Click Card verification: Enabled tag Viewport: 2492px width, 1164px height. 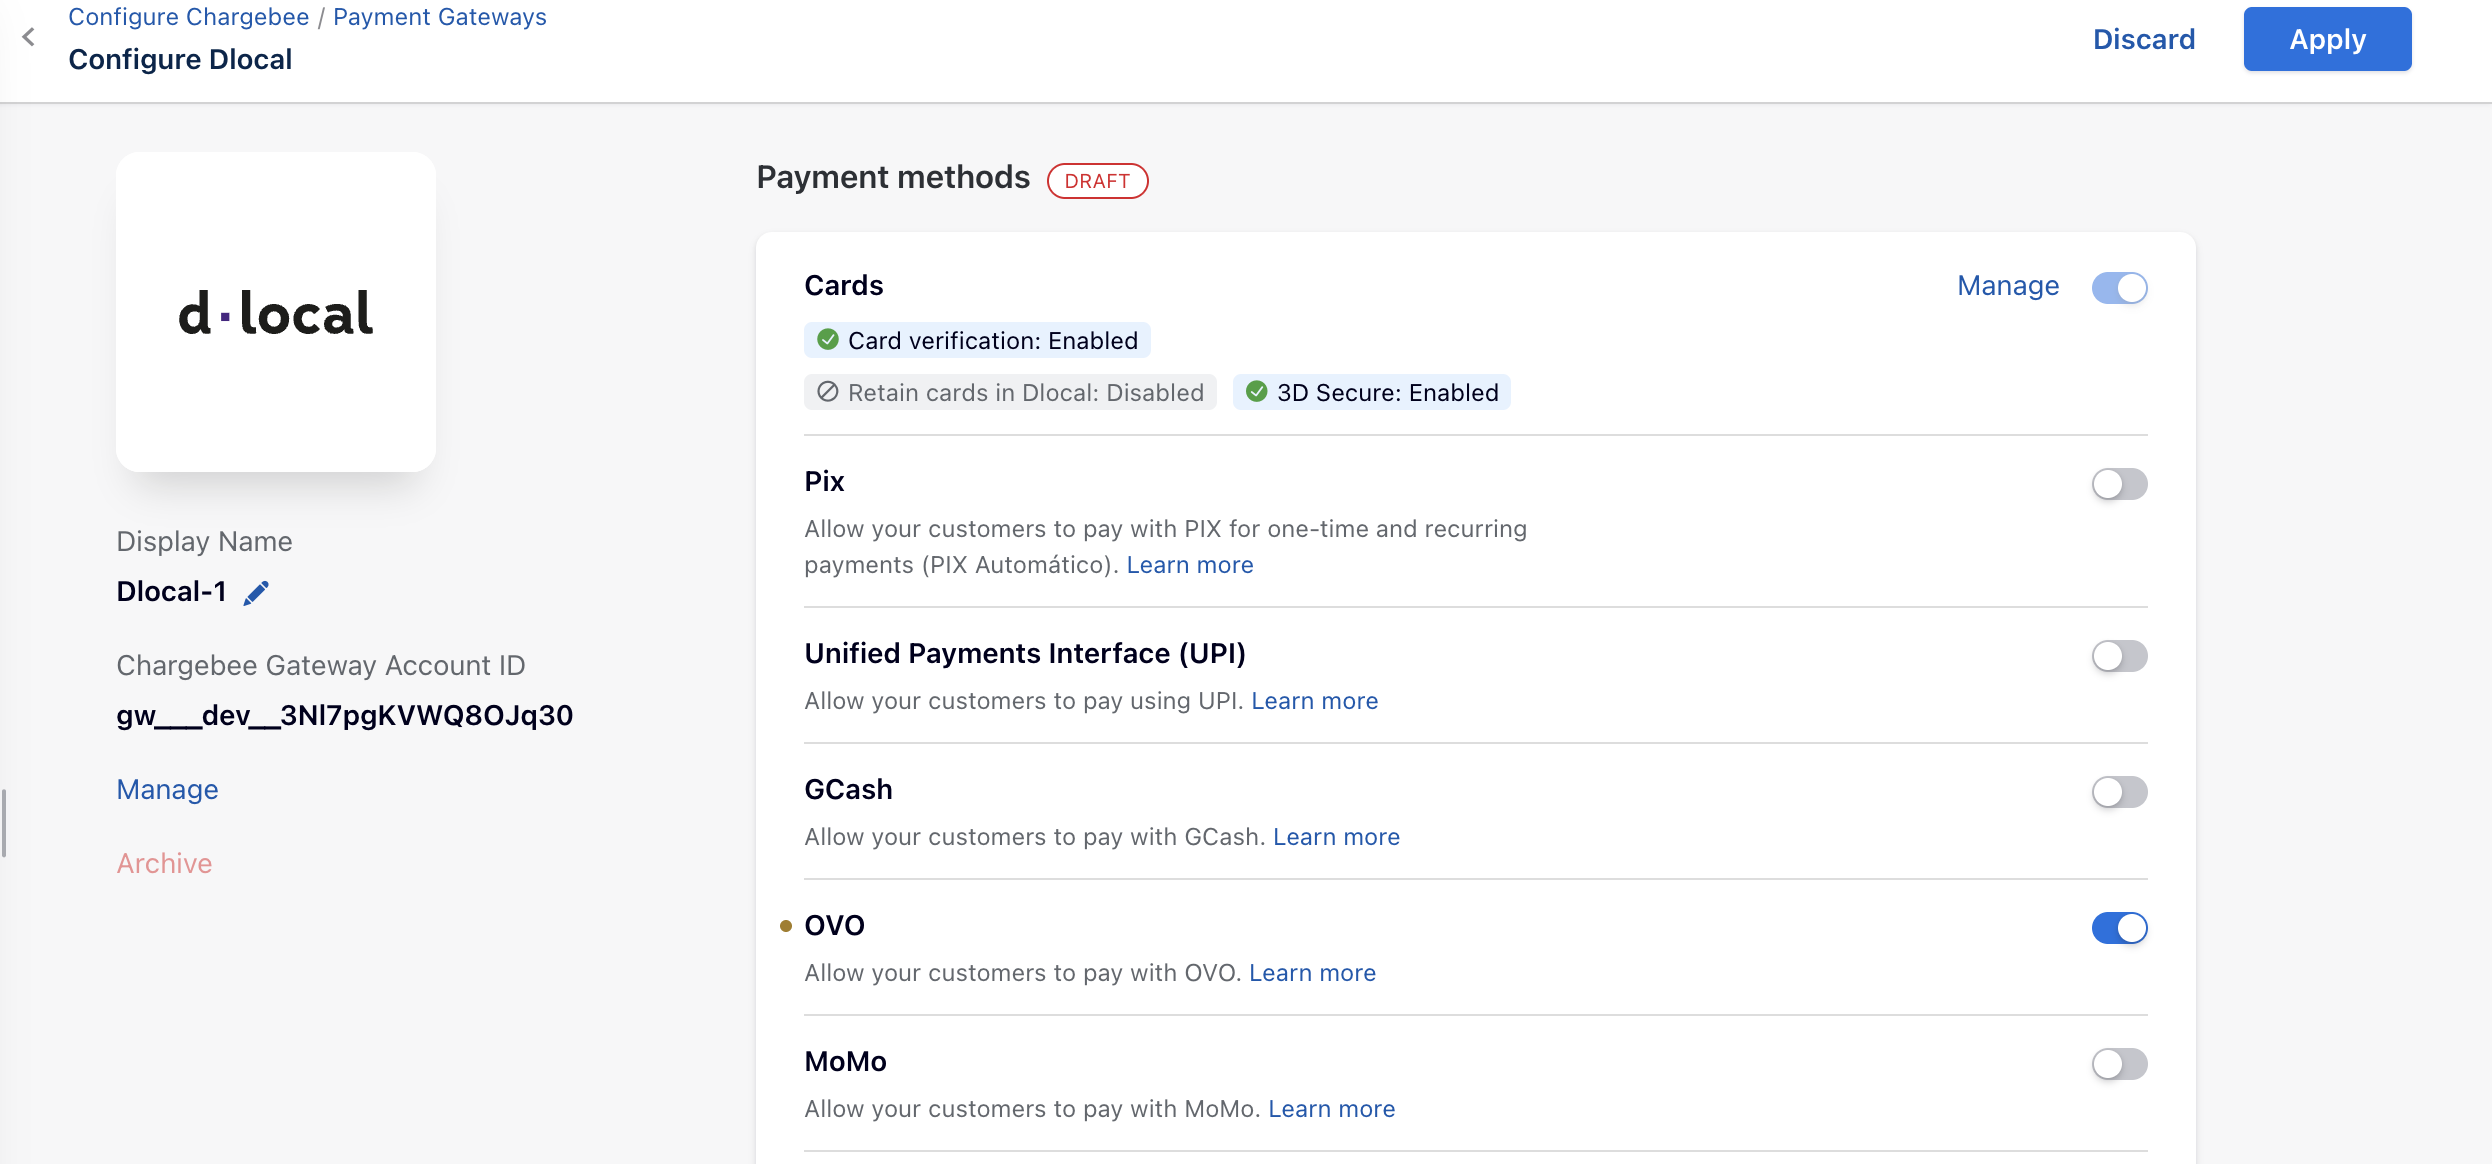point(977,340)
